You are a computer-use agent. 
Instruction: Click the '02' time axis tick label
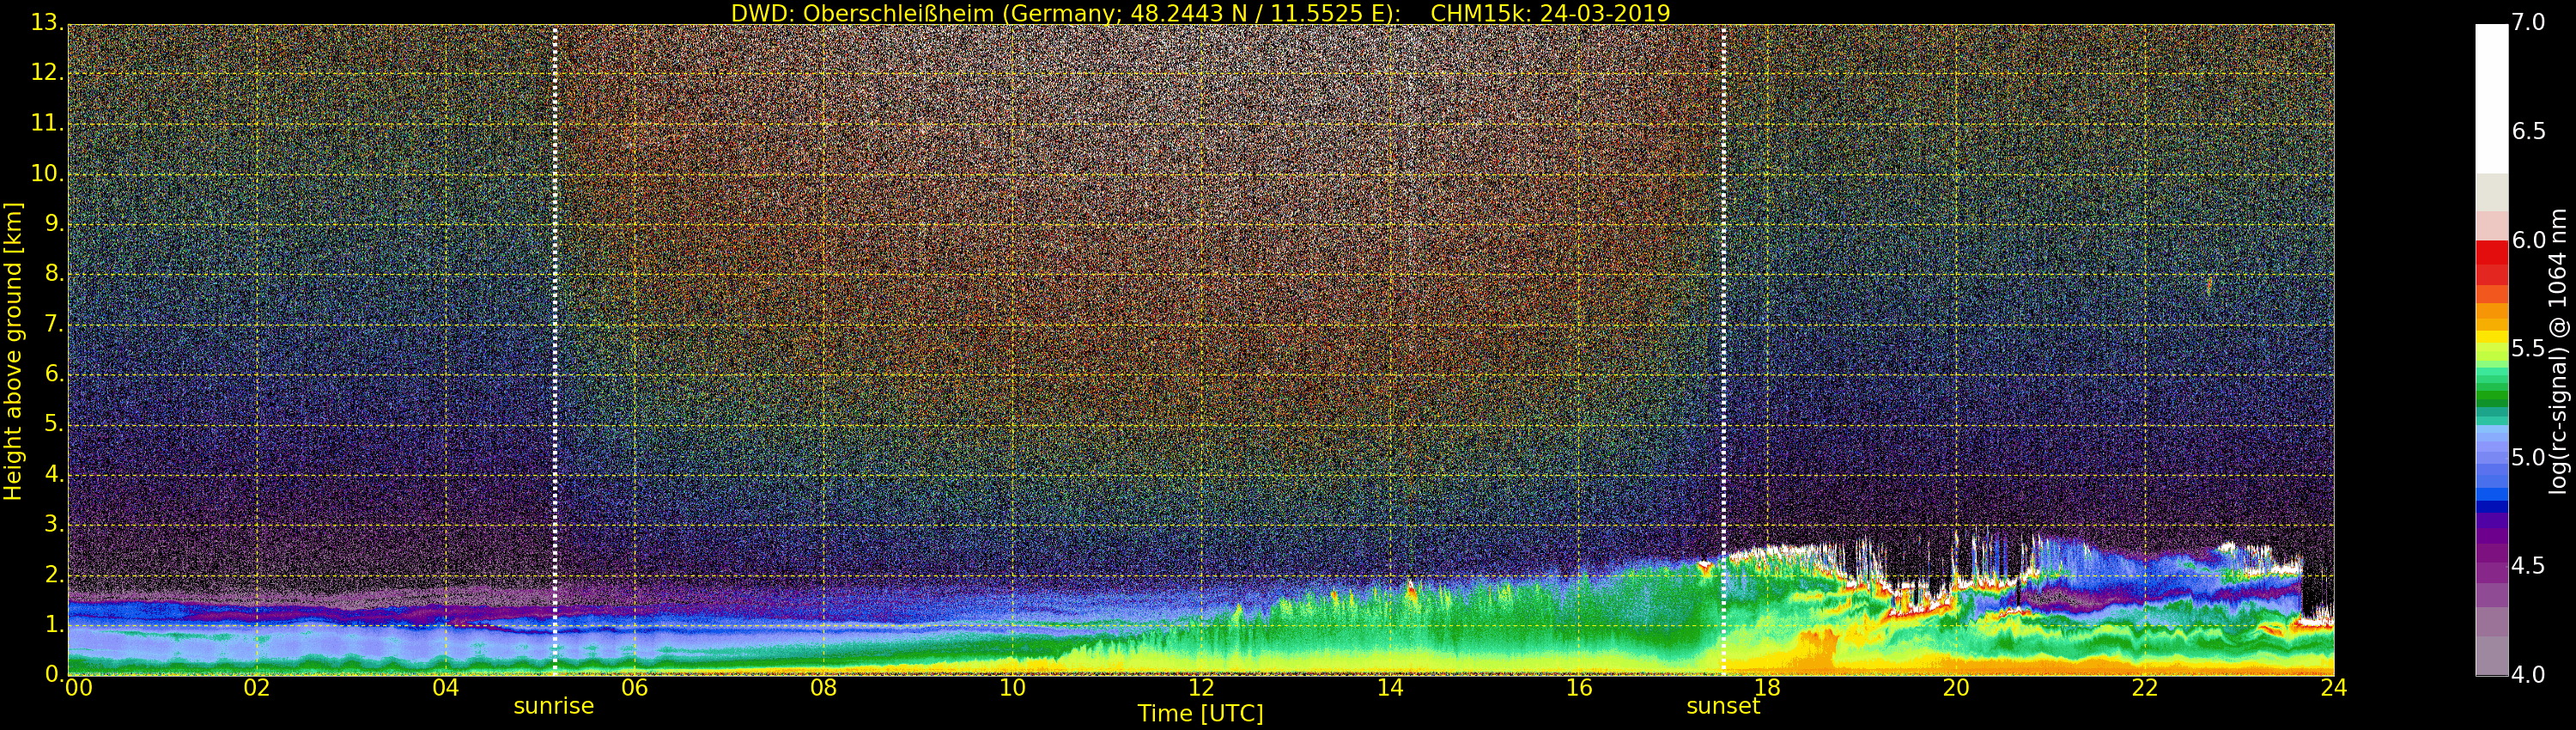coord(257,688)
